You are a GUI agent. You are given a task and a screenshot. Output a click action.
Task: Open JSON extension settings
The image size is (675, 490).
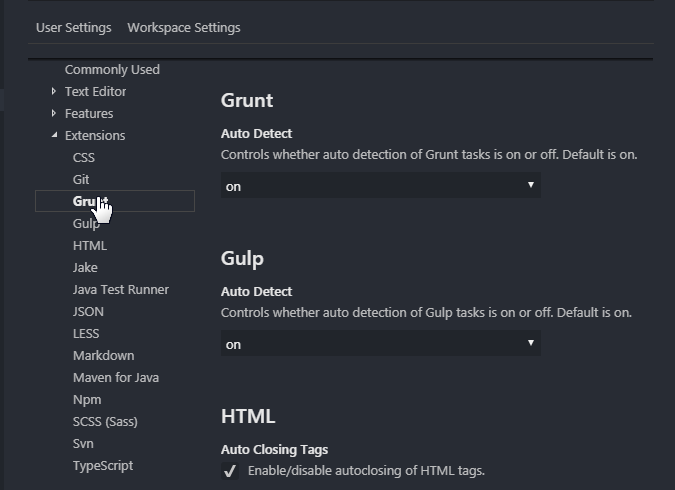tap(88, 311)
